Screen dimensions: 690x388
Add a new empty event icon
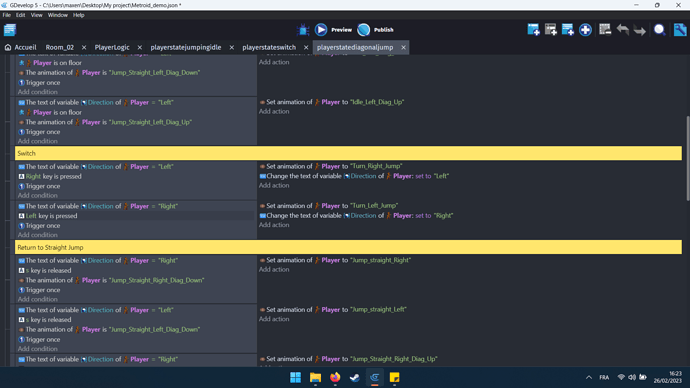[x=533, y=30]
